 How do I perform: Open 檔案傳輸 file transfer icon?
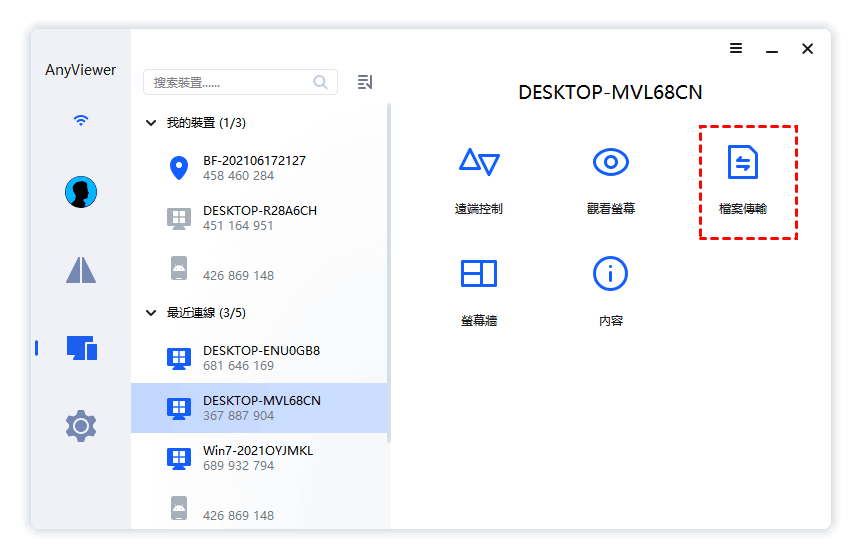point(742,162)
